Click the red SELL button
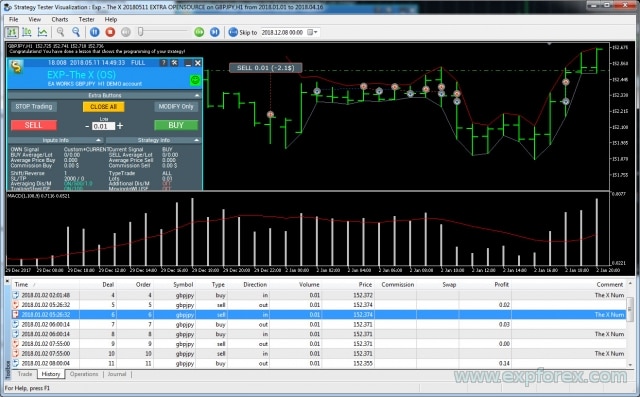640x397 pixels. tap(33, 125)
